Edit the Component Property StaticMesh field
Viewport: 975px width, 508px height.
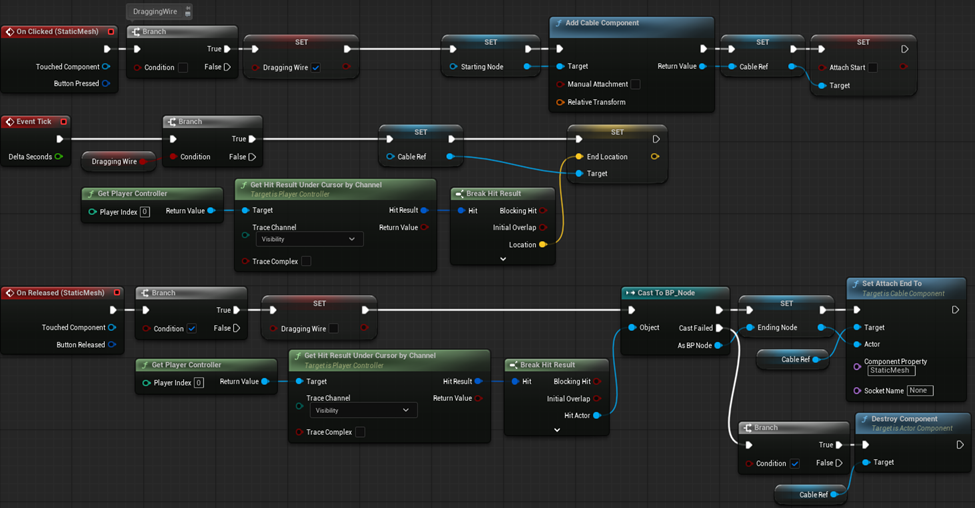click(x=891, y=371)
